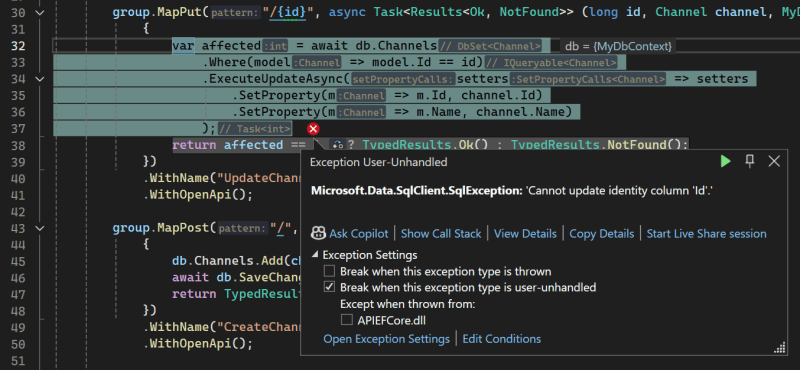Viewport: 800px width, 370px height.
Task: Uncheck Break when this exception type is user-unhandled
Action: pos(330,287)
